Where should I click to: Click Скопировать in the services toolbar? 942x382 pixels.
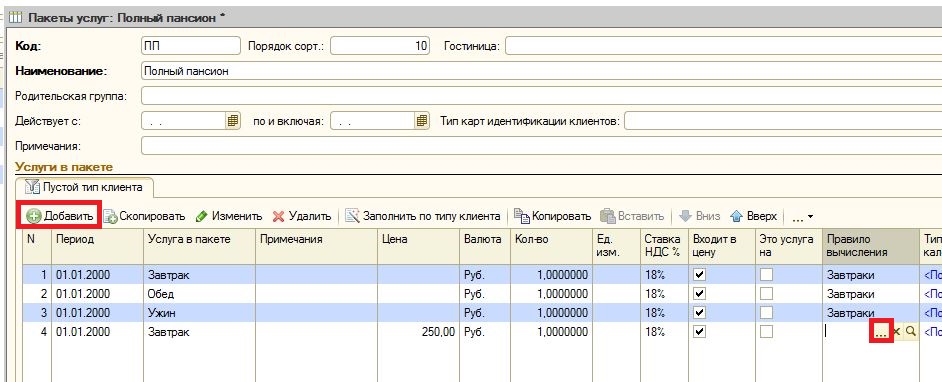pos(144,216)
